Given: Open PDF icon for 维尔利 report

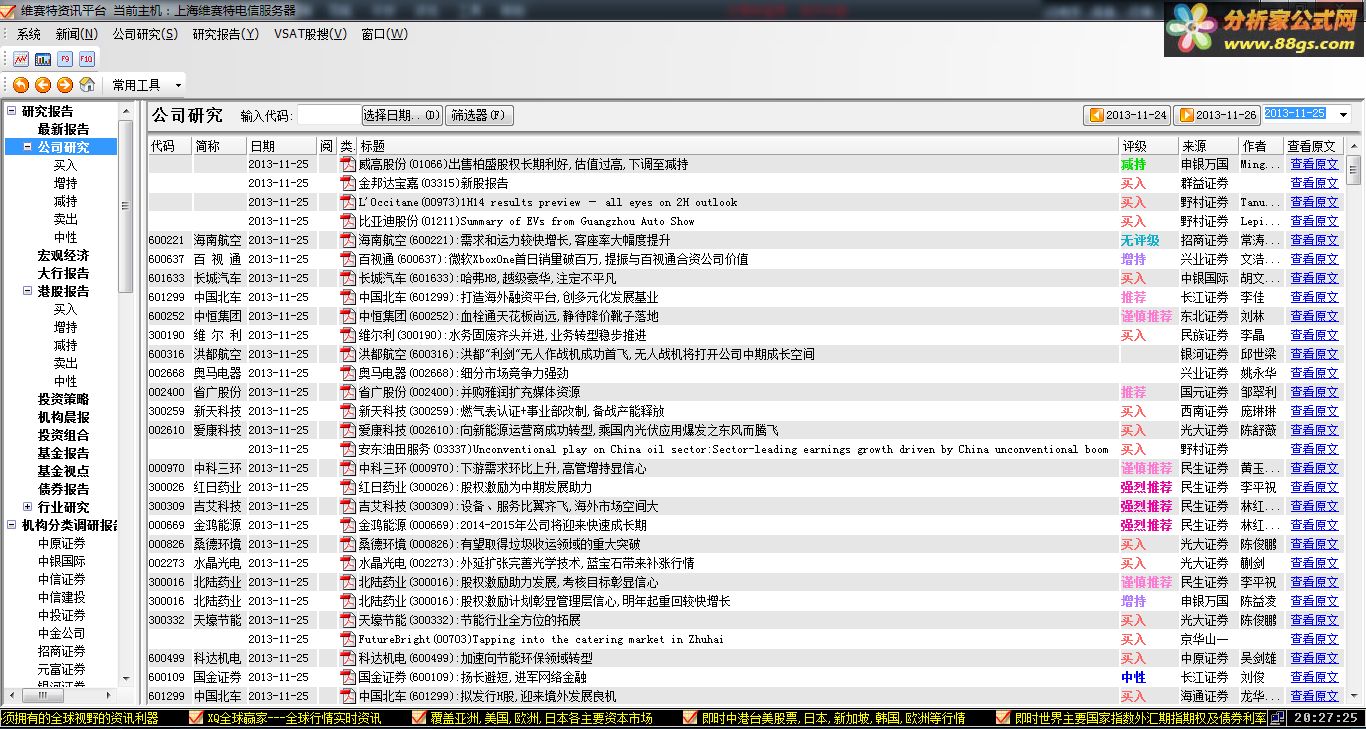Looking at the screenshot, I should pyautogui.click(x=348, y=335).
